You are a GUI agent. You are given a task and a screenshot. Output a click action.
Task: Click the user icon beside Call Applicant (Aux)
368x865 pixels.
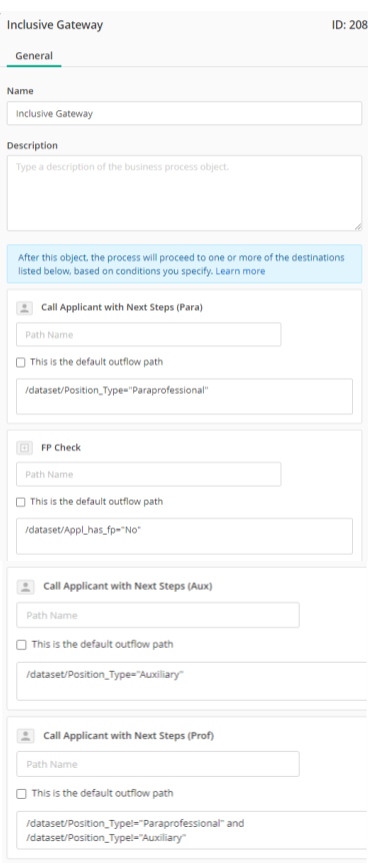25,587
